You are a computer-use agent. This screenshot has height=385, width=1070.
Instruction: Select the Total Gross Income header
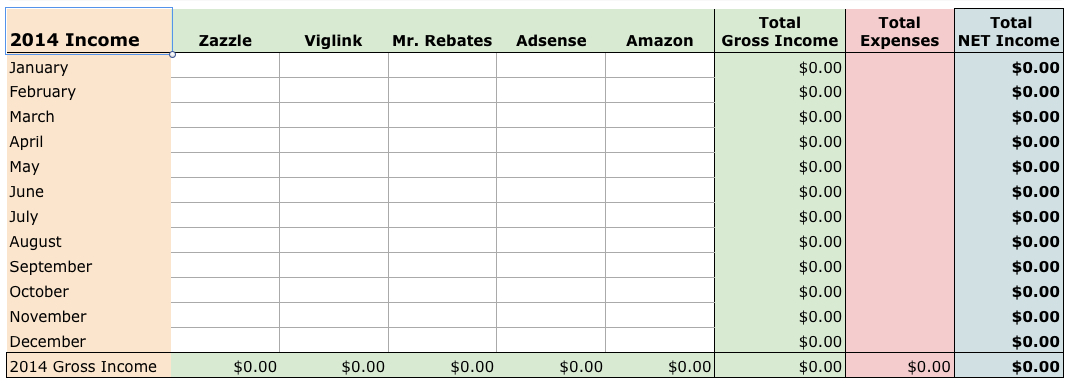[x=780, y=31]
